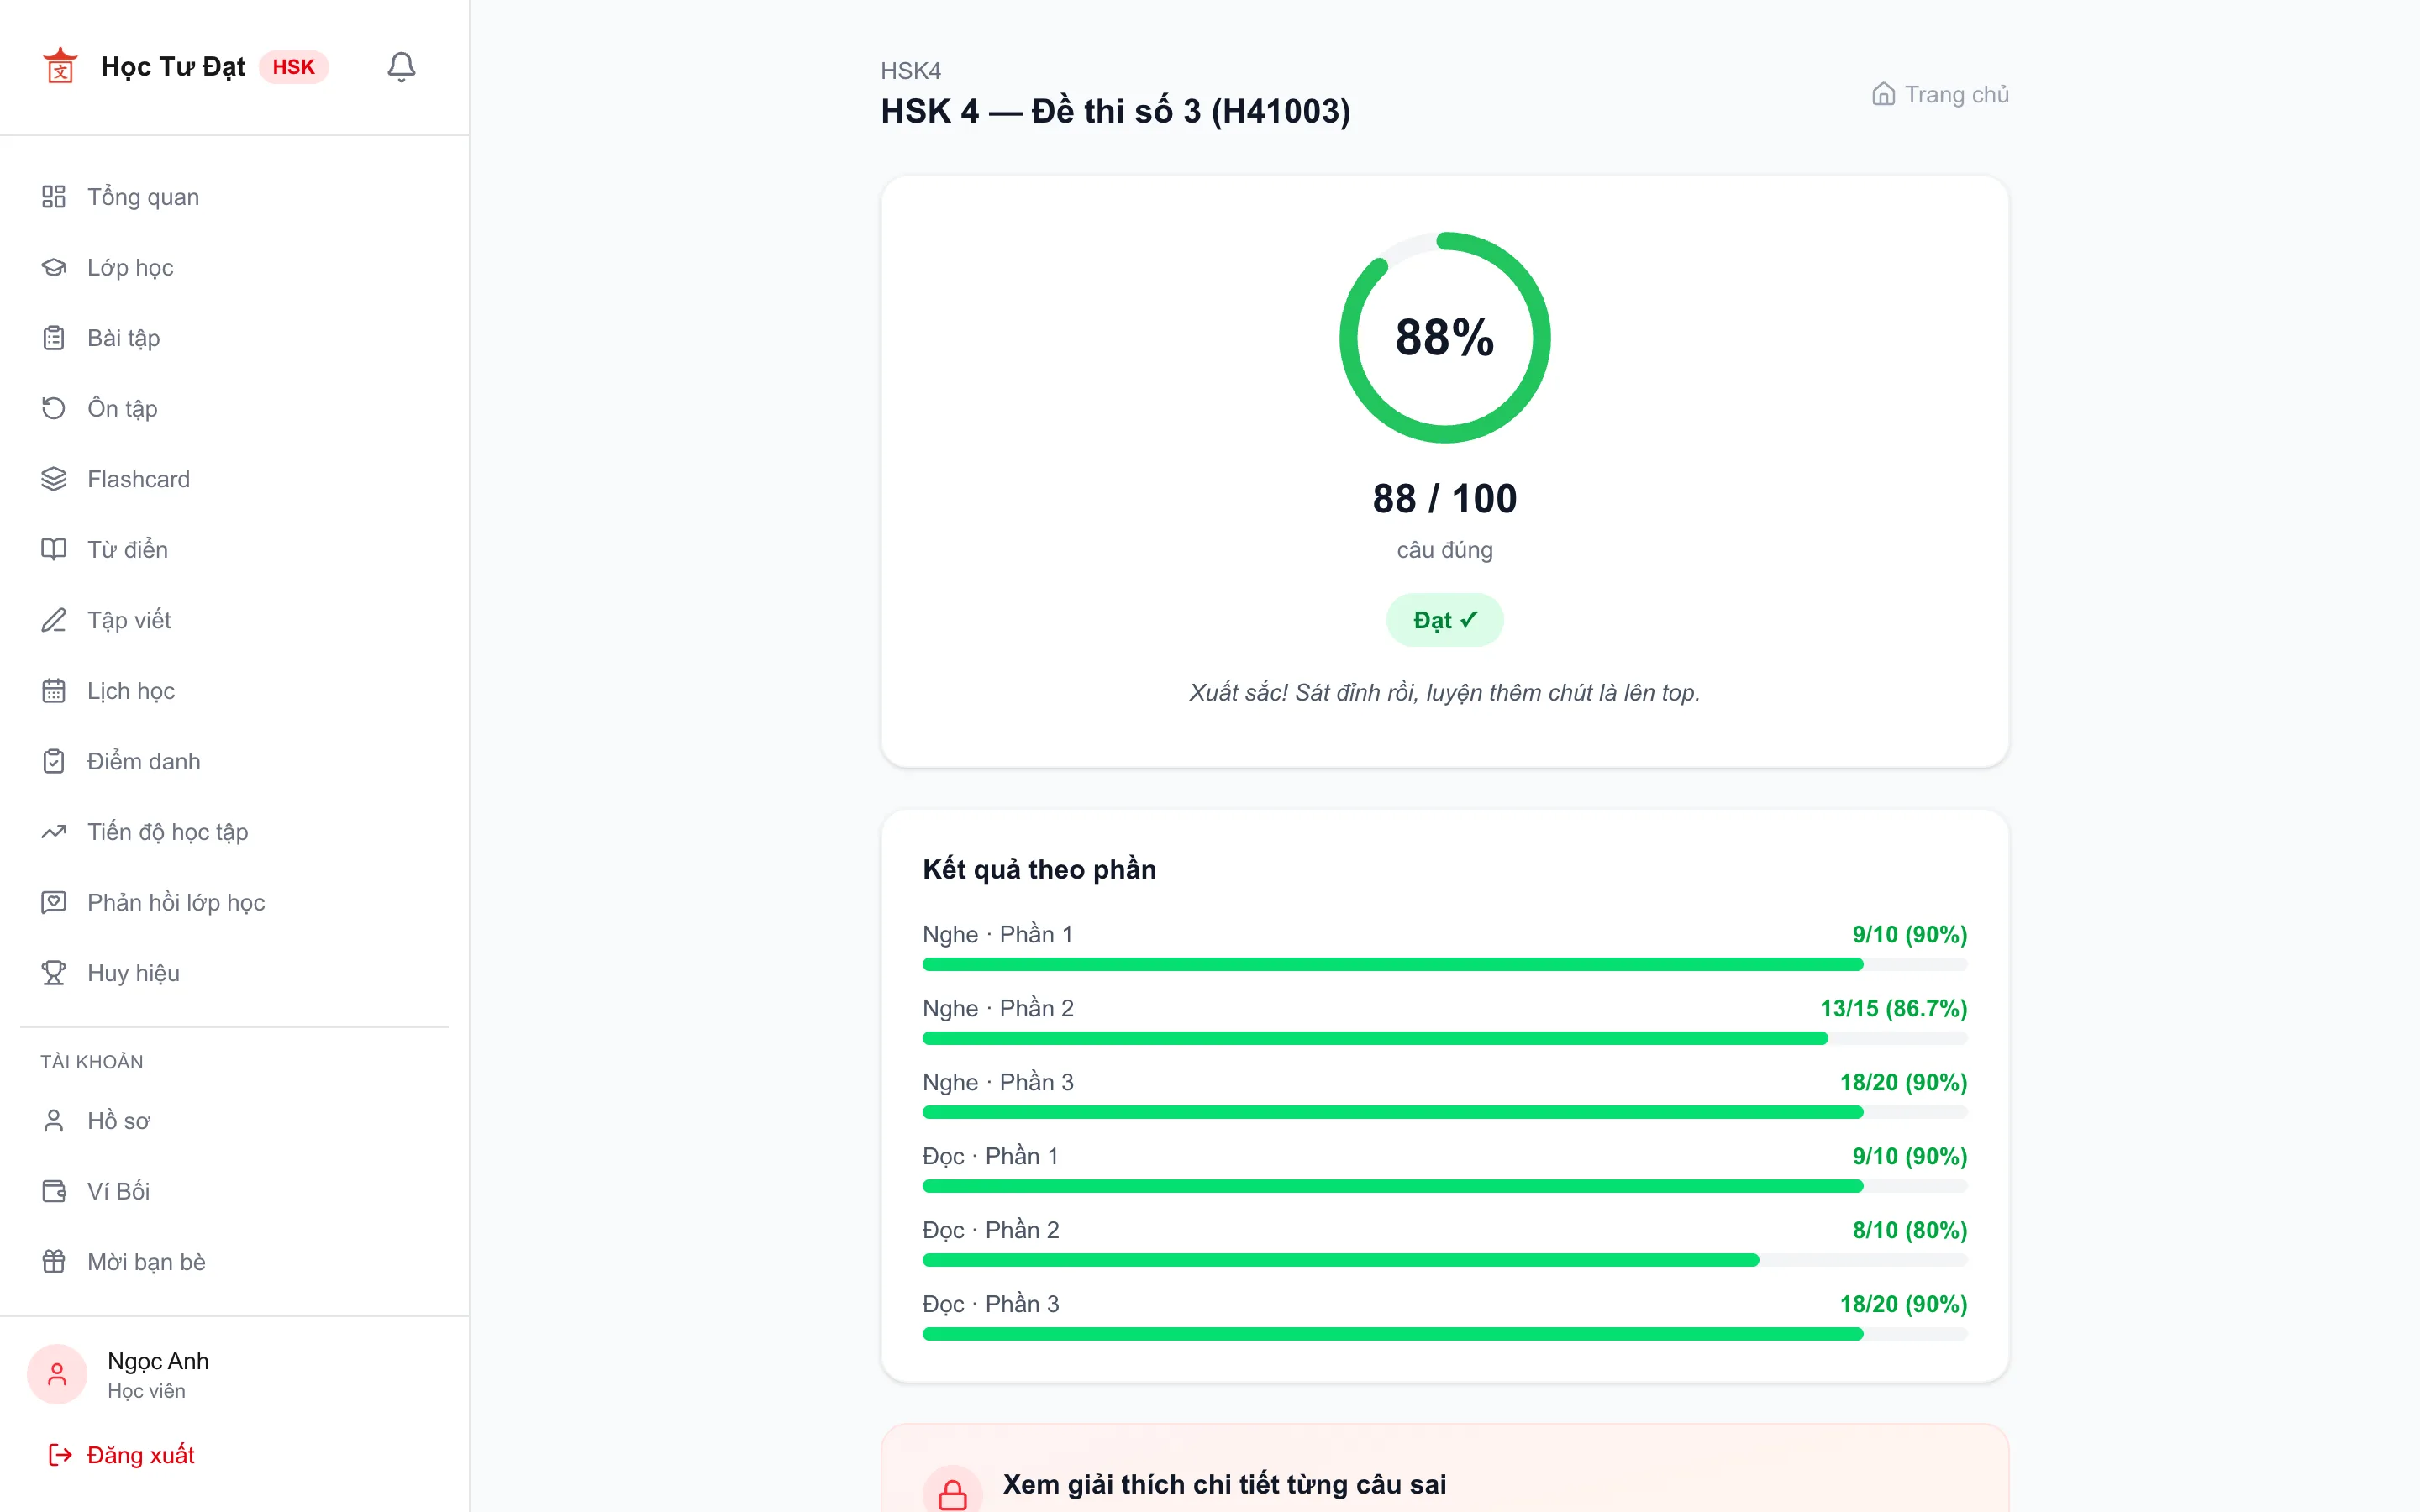Click the Đọc · Phần 1 progress bar
The image size is (2420, 1512).
(1445, 1186)
